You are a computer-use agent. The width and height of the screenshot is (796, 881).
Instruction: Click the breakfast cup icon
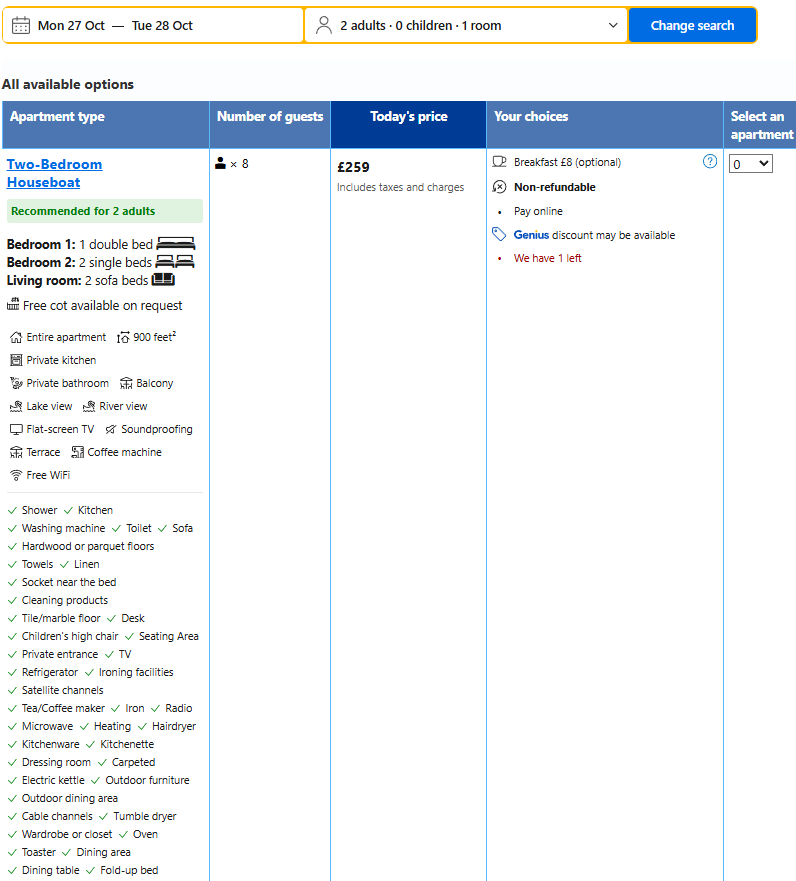pyautogui.click(x=500, y=162)
